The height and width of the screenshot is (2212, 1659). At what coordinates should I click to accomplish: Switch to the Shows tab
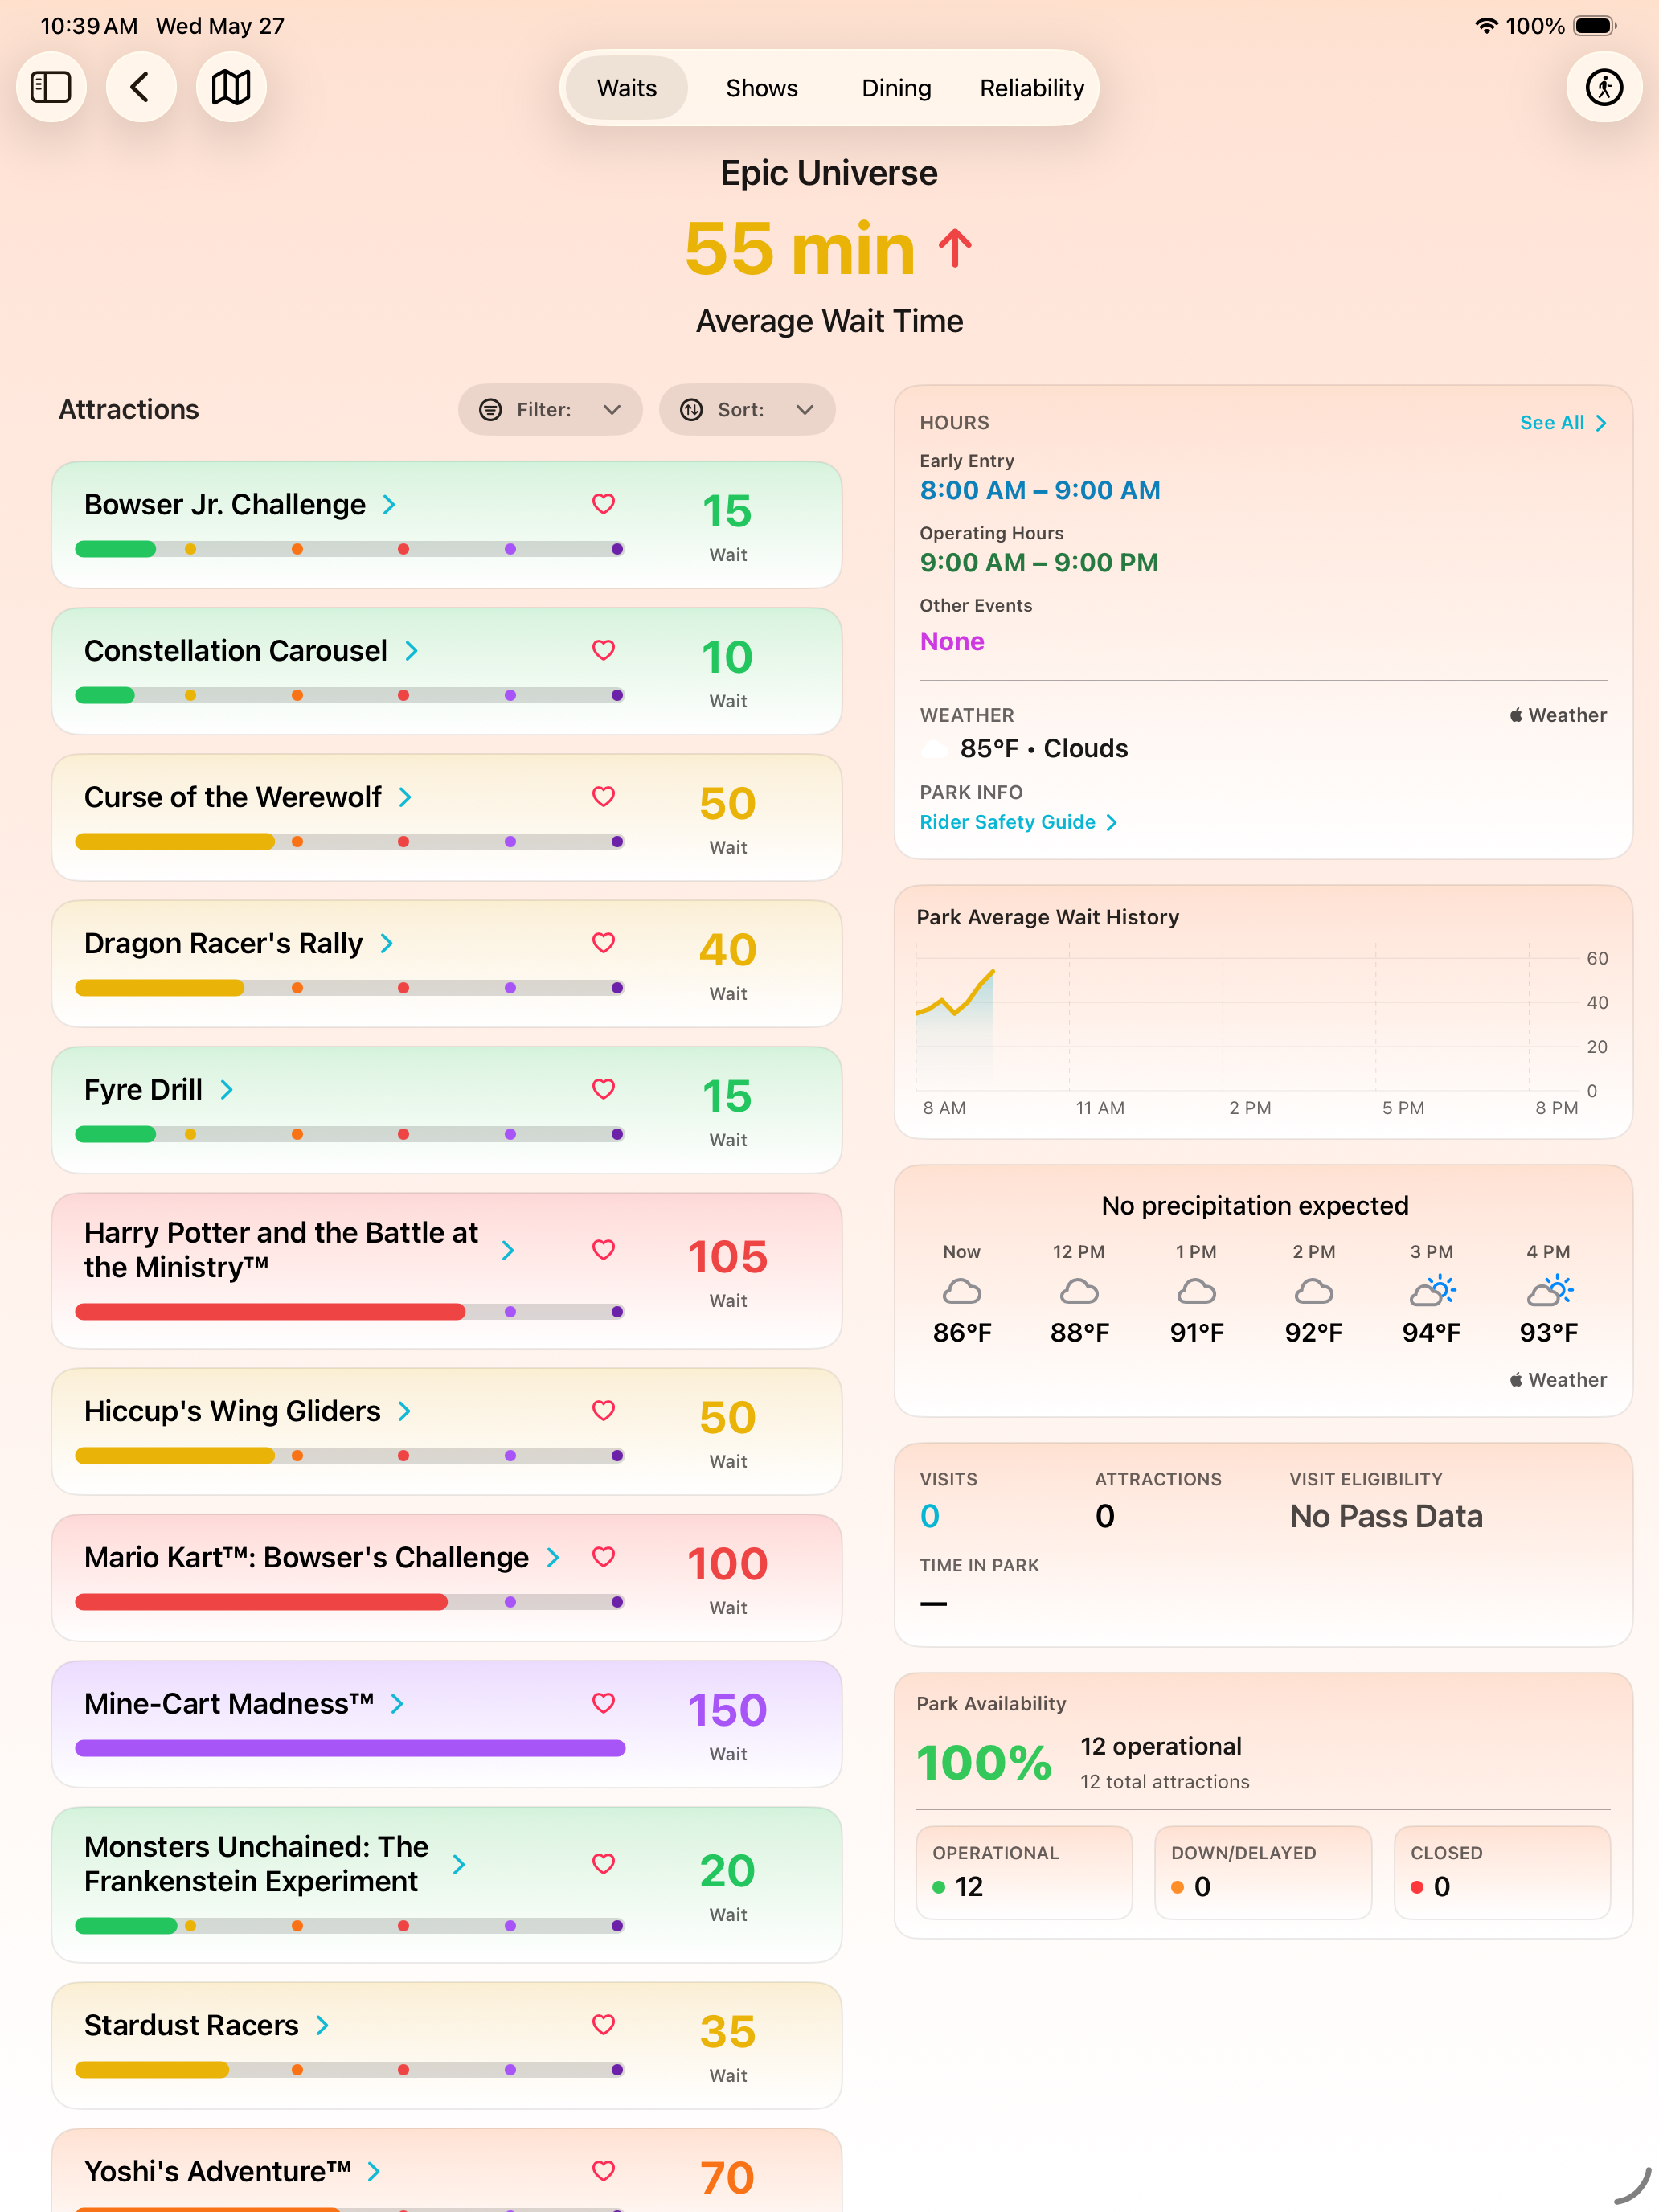tap(761, 88)
